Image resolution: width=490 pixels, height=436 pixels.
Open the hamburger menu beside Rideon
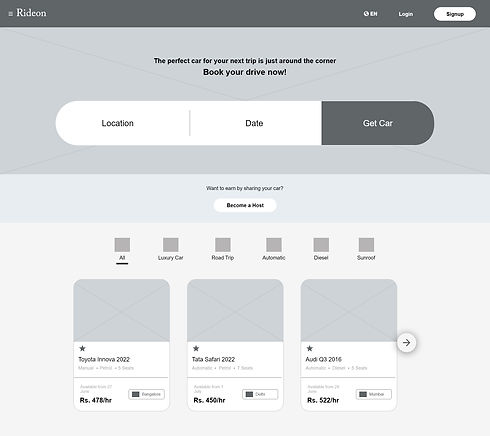coord(11,14)
